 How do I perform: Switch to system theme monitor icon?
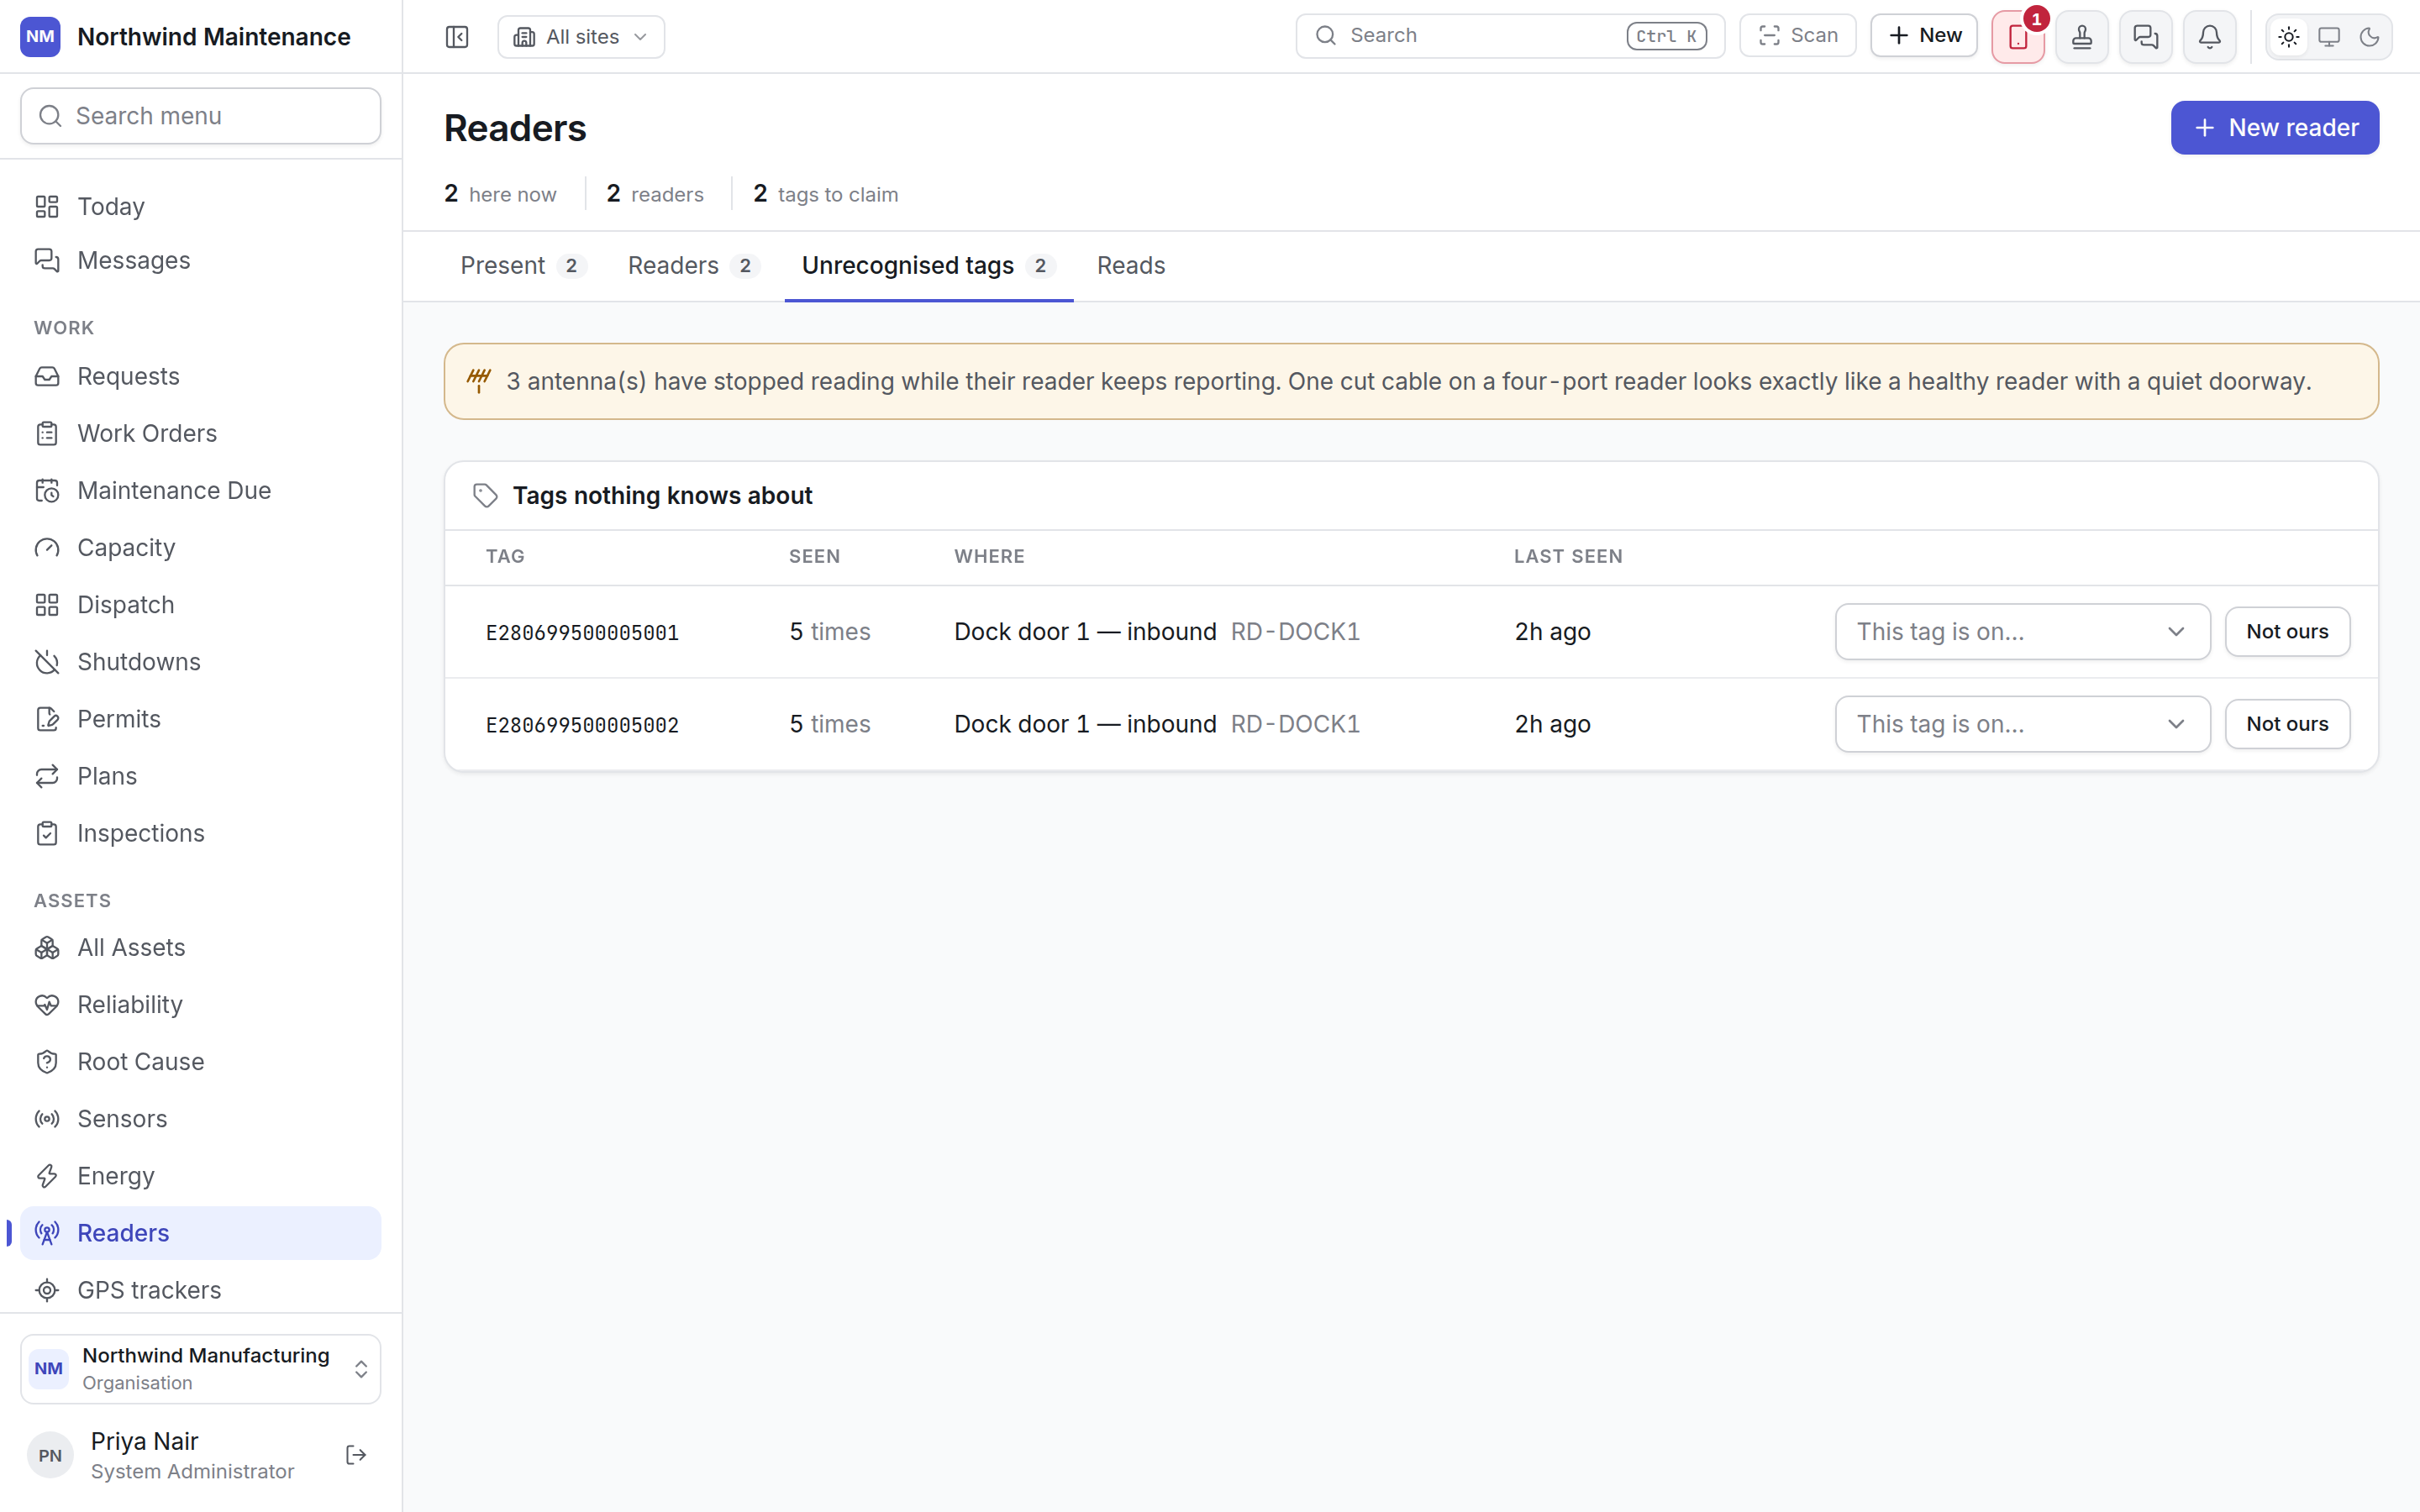2329,37
